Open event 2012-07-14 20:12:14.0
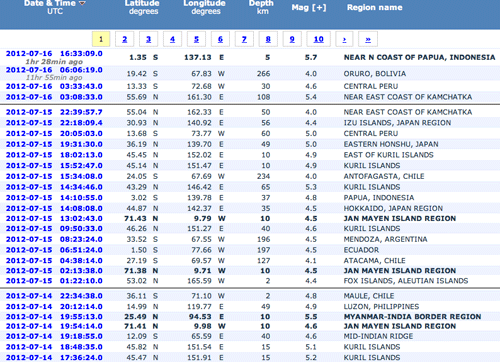 [x=54, y=307]
